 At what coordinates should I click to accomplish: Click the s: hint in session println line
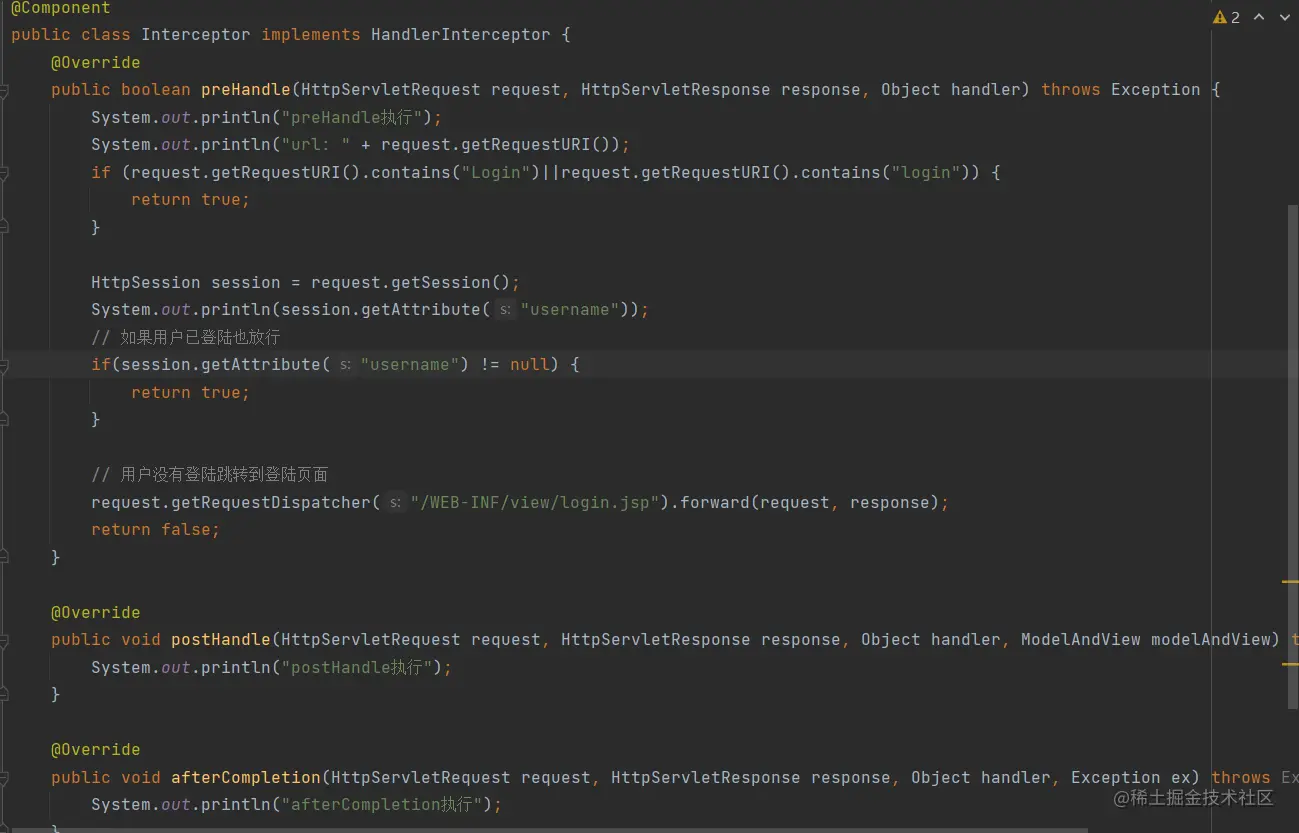506,310
